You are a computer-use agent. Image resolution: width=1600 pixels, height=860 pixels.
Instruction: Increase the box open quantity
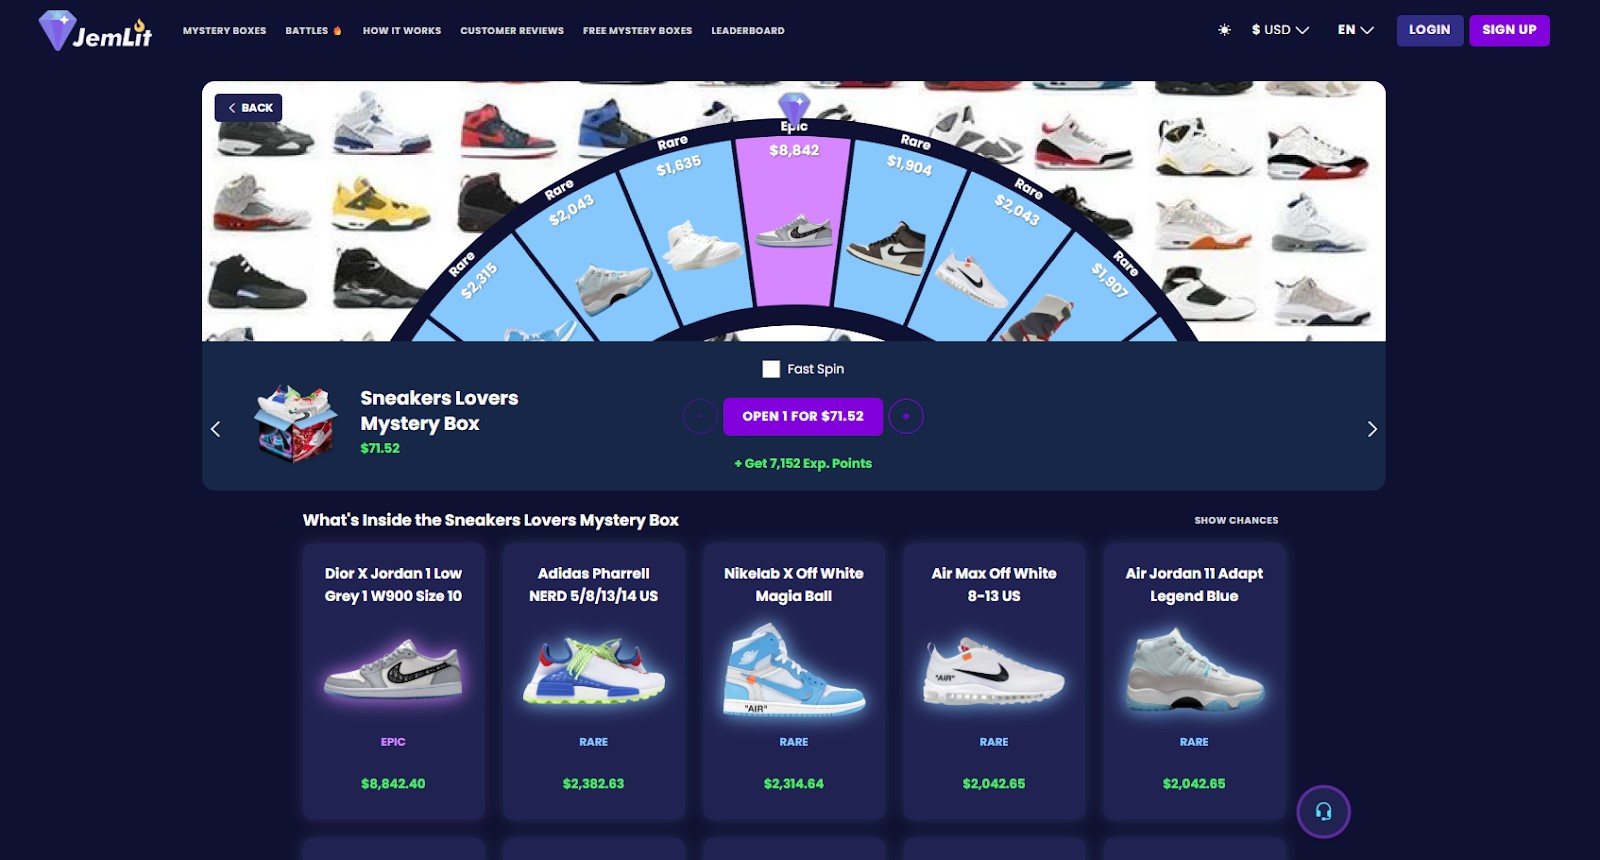click(x=906, y=416)
